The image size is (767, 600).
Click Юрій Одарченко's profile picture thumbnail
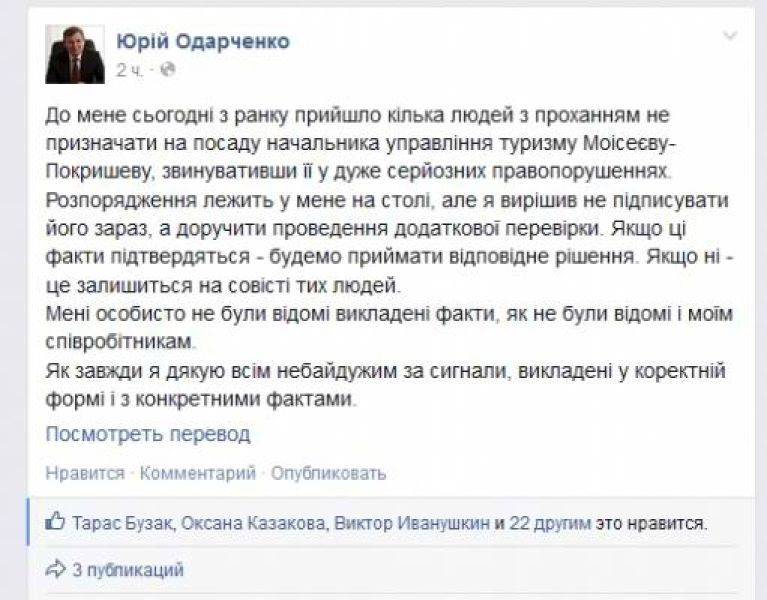coord(75,54)
